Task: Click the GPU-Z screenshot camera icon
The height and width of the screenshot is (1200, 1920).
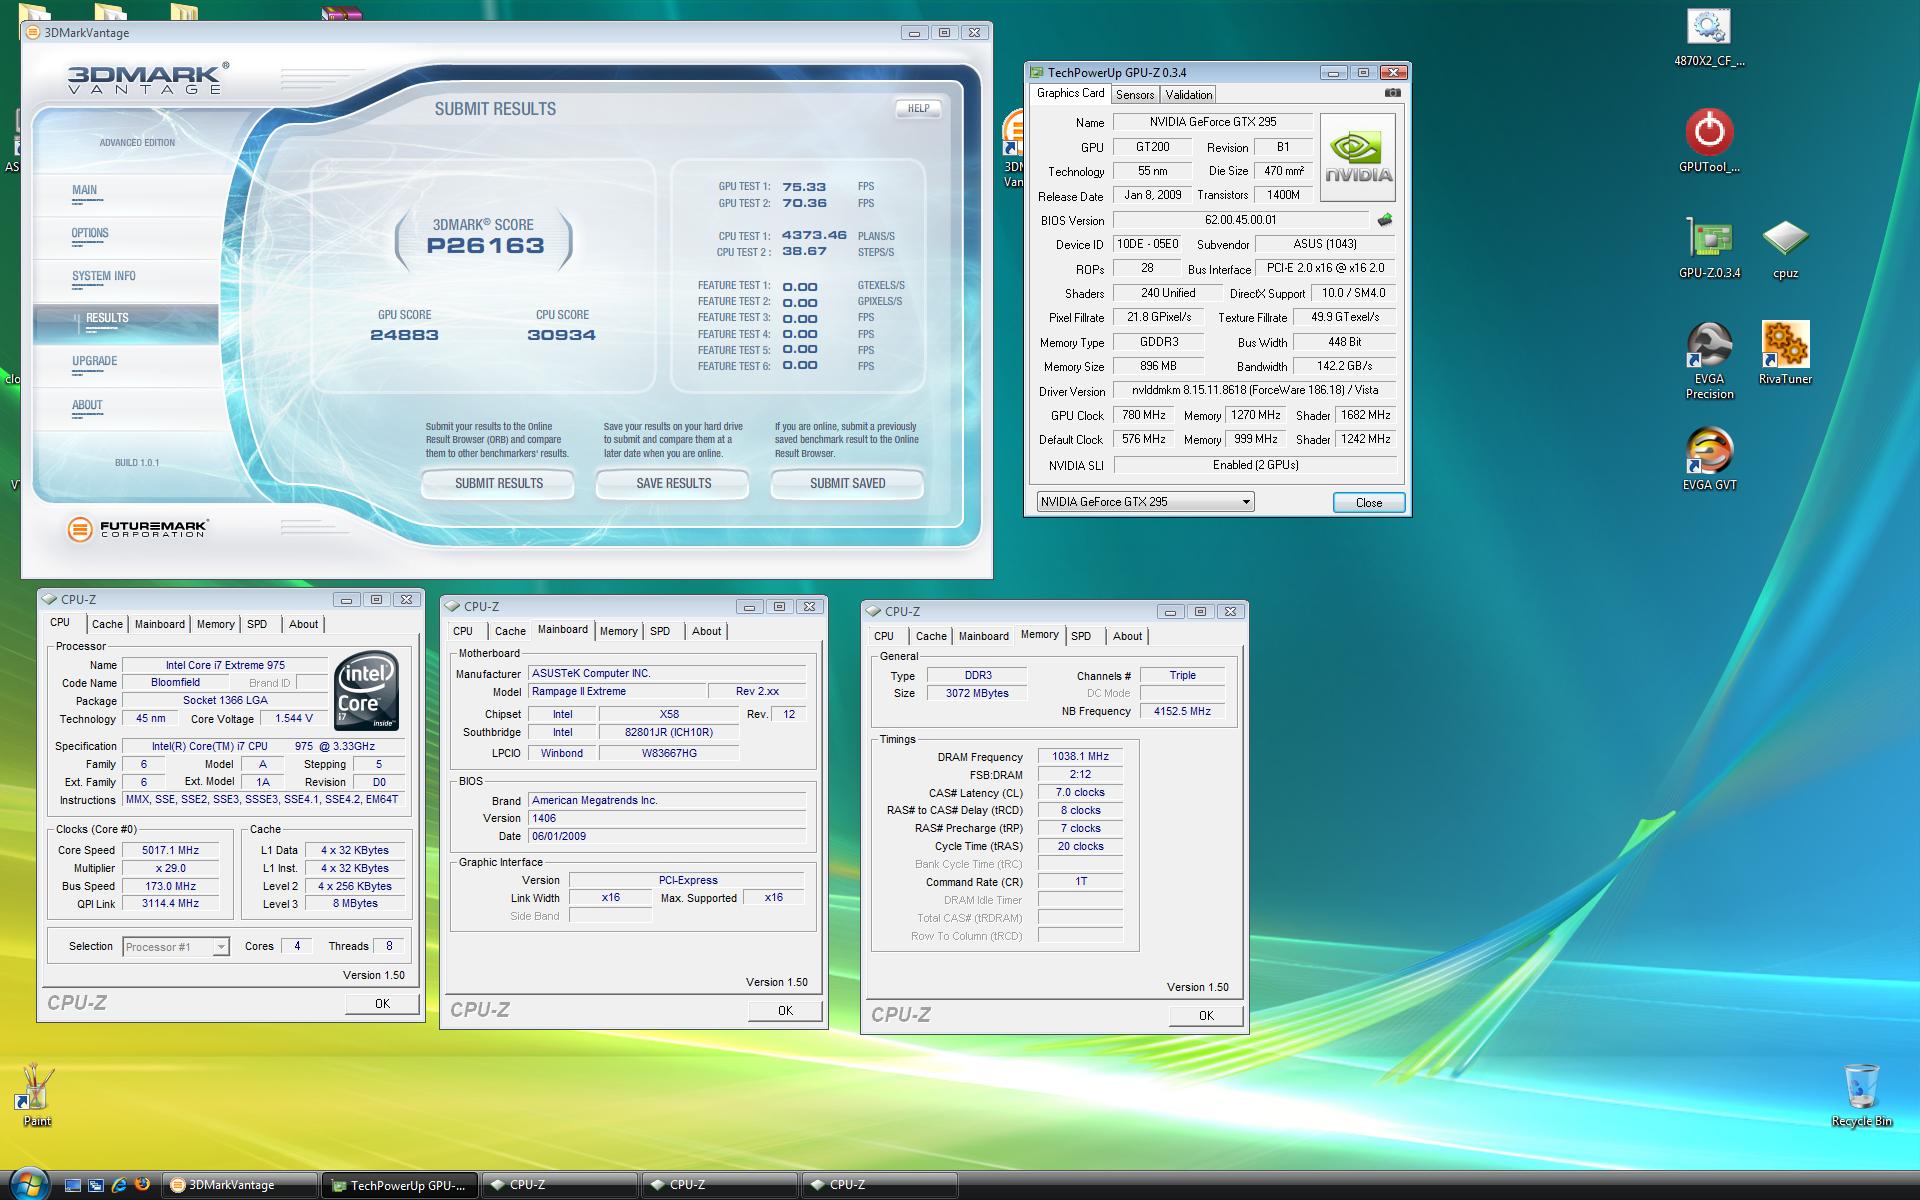Action: [1392, 93]
